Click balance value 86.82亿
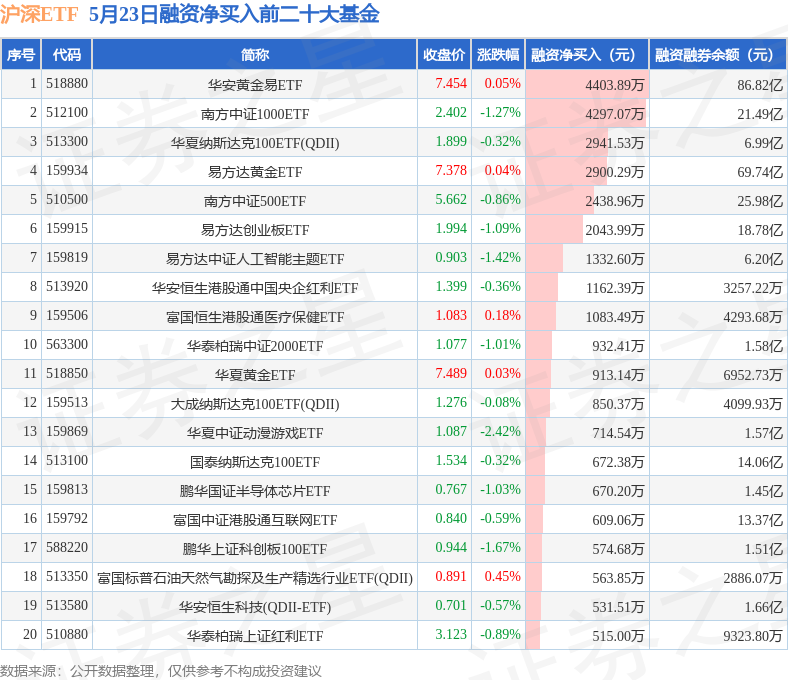The image size is (788, 680). [x=760, y=85]
